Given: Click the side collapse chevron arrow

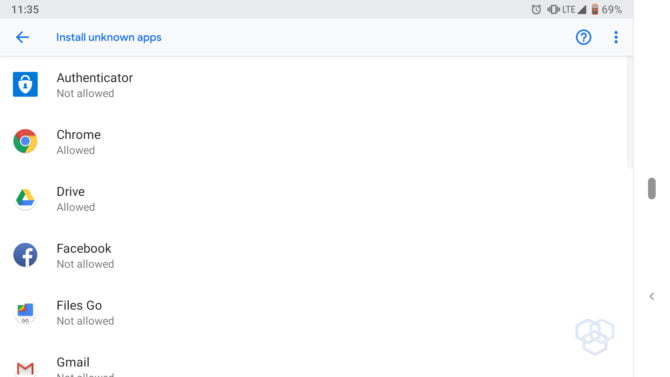Looking at the screenshot, I should [x=652, y=296].
